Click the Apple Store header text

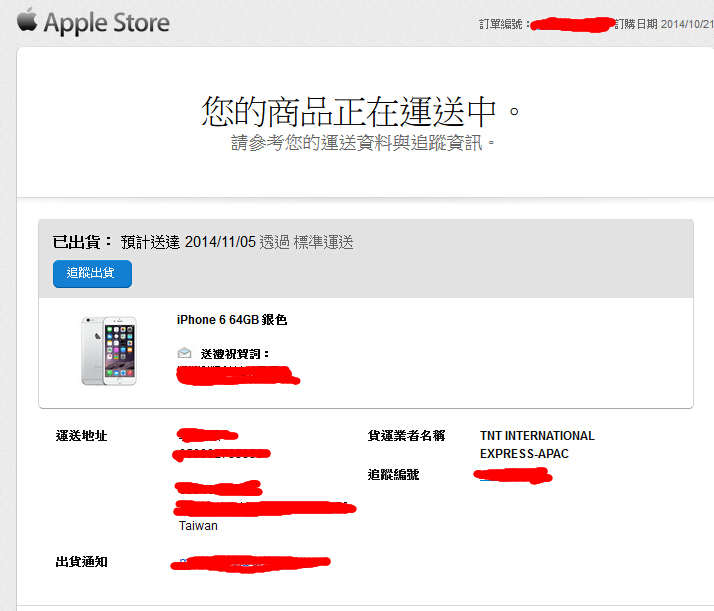(x=107, y=23)
